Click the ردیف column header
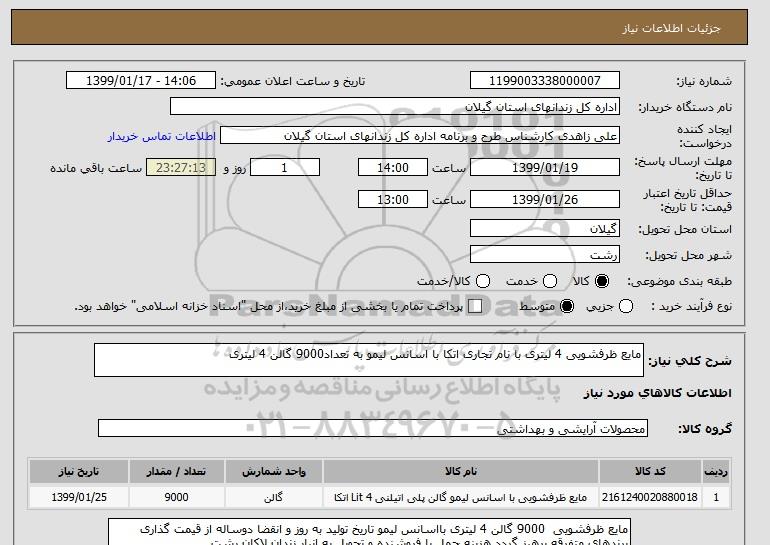 tap(716, 471)
